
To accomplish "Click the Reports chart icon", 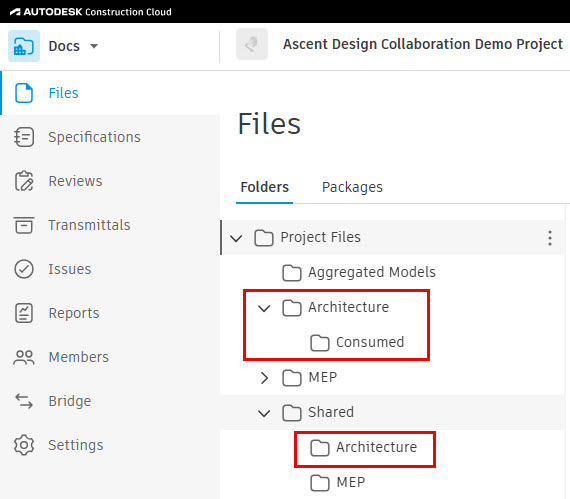I will 24,313.
